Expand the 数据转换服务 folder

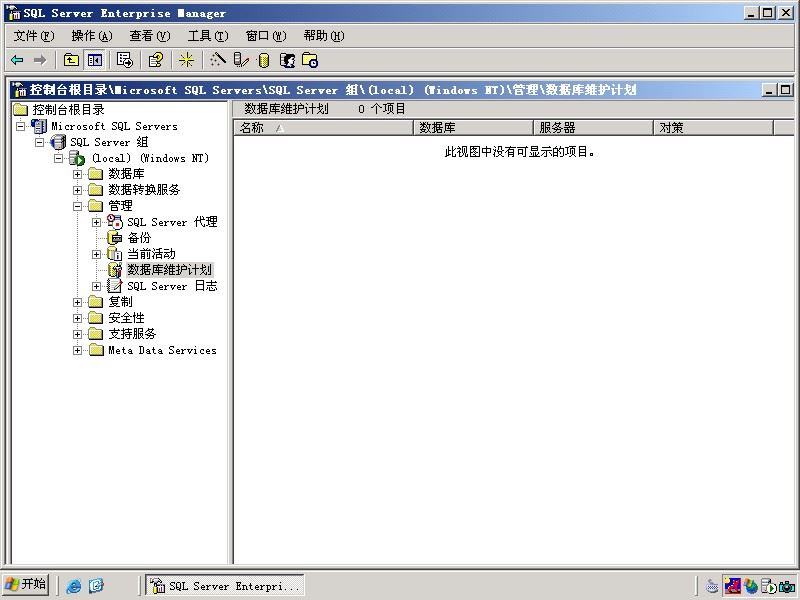77,190
